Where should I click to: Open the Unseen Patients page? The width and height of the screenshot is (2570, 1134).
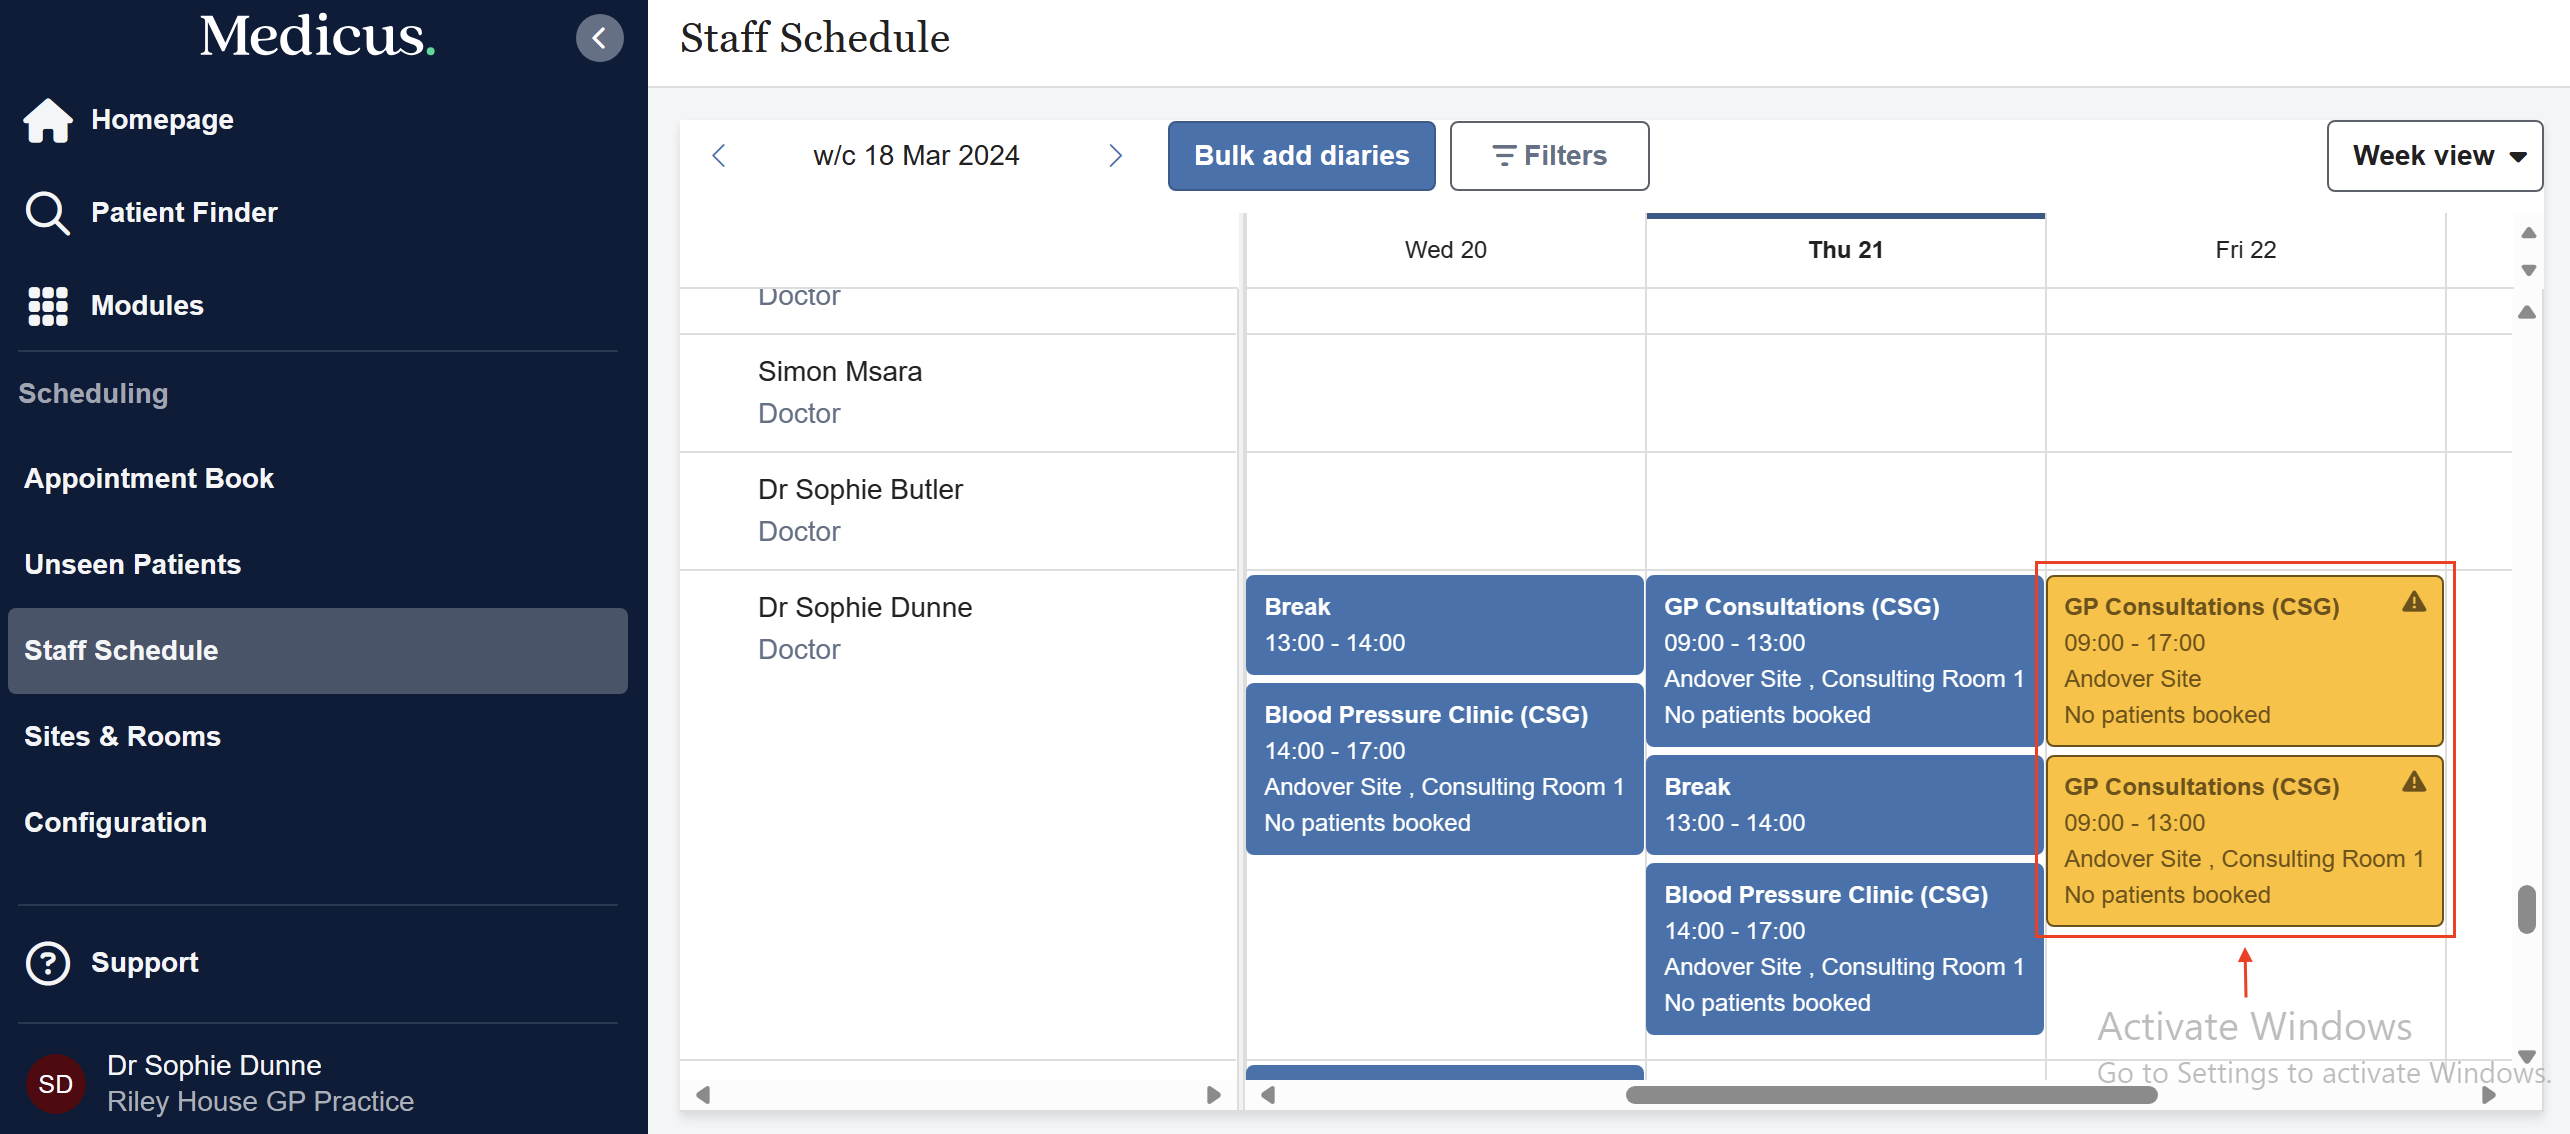click(132, 564)
